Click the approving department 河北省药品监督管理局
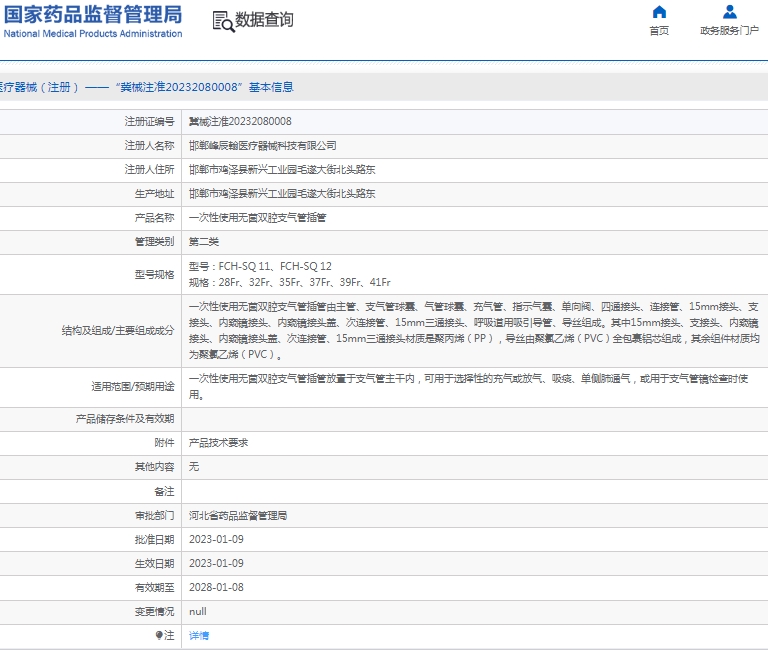 [237, 515]
